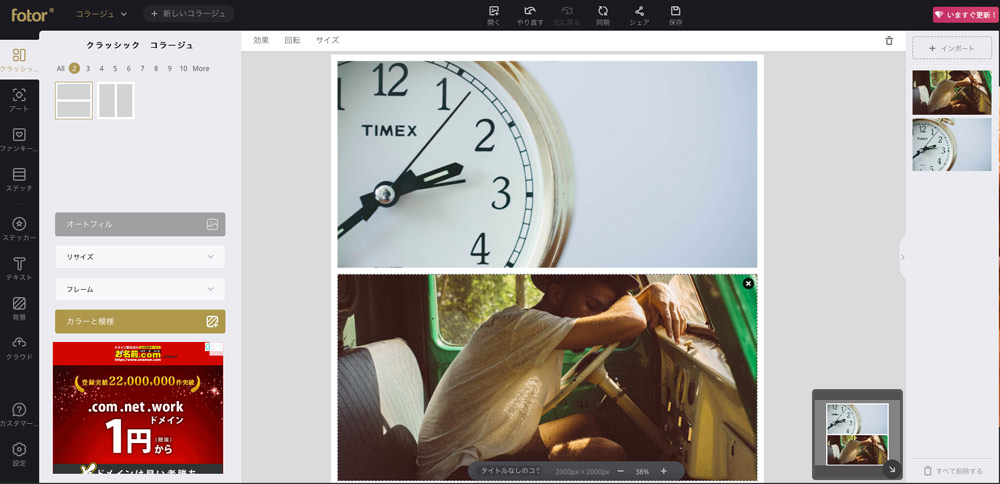Open the アート collage sidebar tab
This screenshot has width=1000, height=484.
[19, 100]
